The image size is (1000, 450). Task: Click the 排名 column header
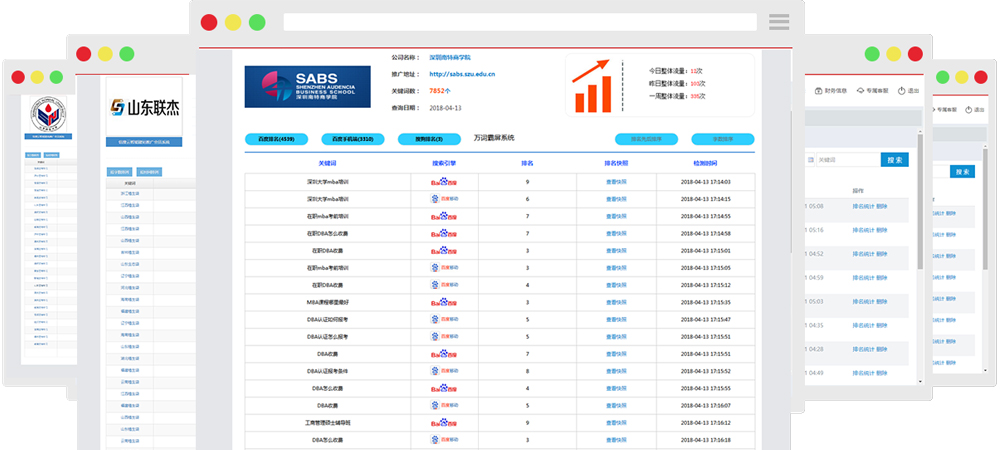(527, 163)
